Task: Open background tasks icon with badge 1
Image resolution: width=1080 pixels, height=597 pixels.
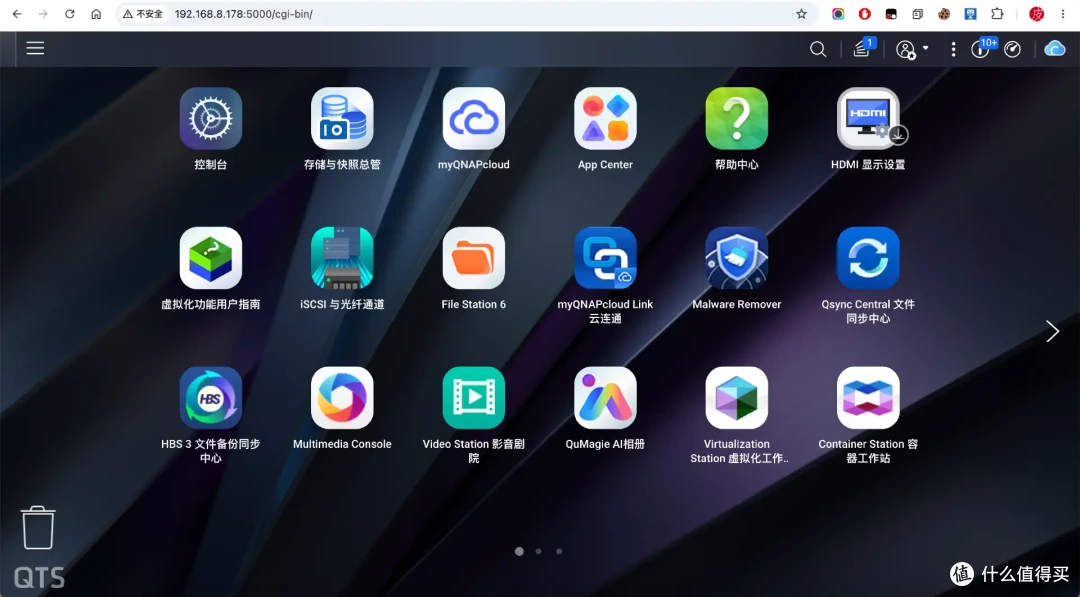Action: [x=863, y=48]
